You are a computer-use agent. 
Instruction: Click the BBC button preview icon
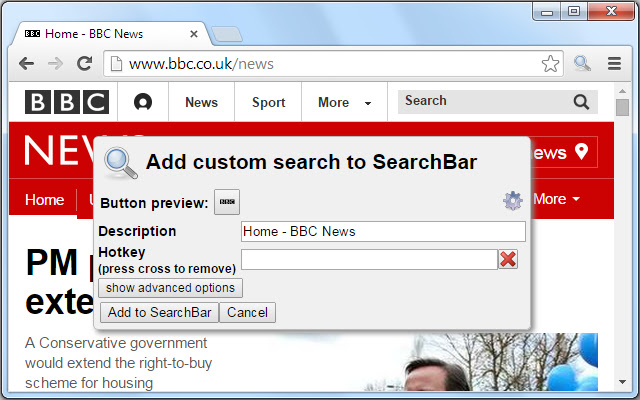coord(227,202)
